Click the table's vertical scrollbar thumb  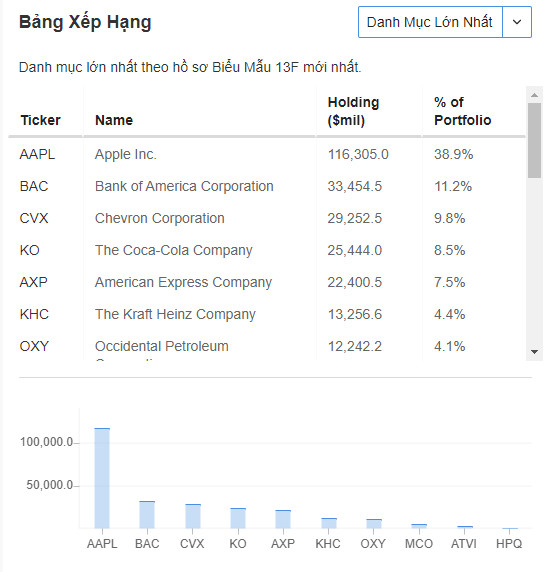click(535, 140)
